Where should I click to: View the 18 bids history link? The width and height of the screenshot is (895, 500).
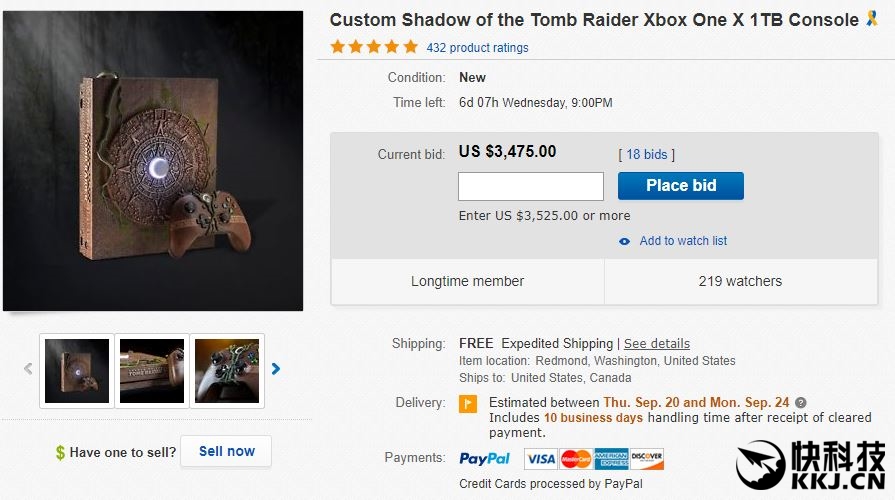647,155
